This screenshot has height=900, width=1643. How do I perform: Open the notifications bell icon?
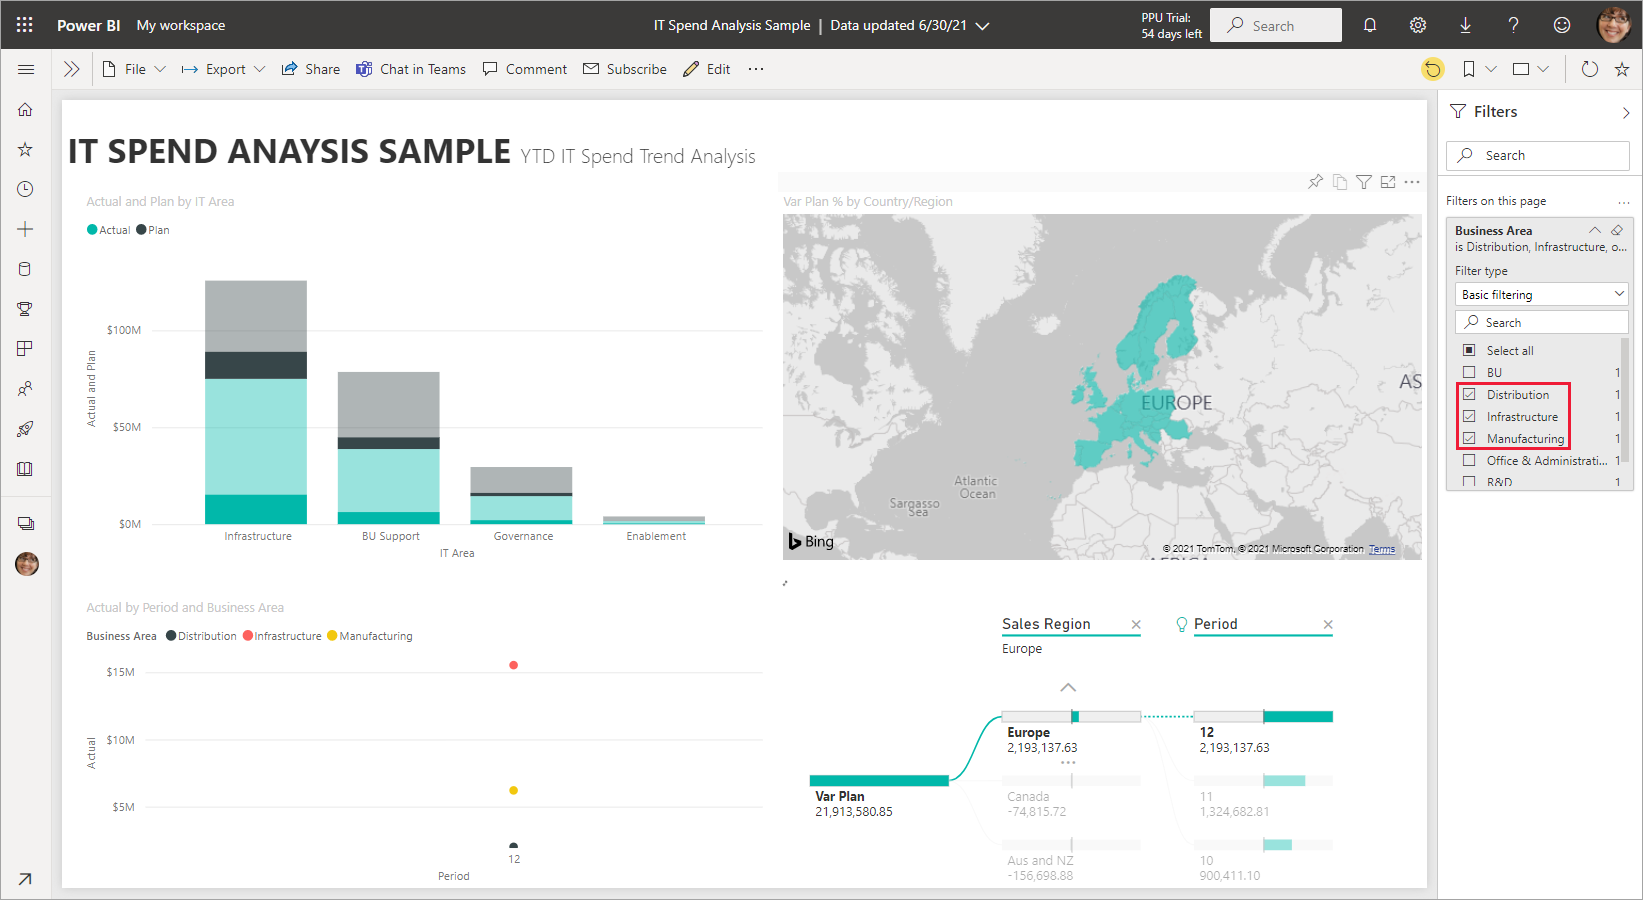[1370, 25]
